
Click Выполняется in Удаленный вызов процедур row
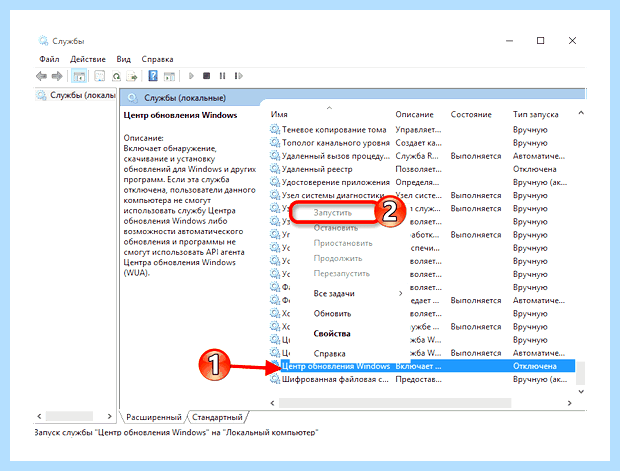pyautogui.click(x=476, y=156)
